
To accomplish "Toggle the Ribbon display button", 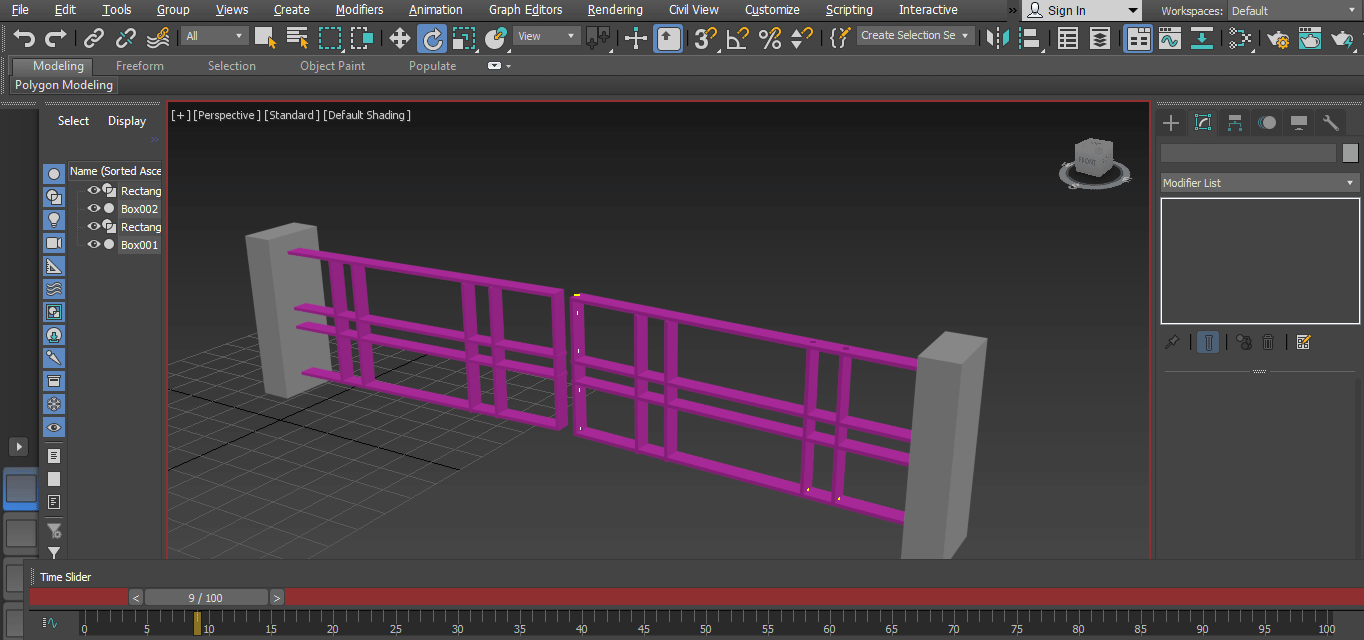I will pyautogui.click(x=1138, y=38).
